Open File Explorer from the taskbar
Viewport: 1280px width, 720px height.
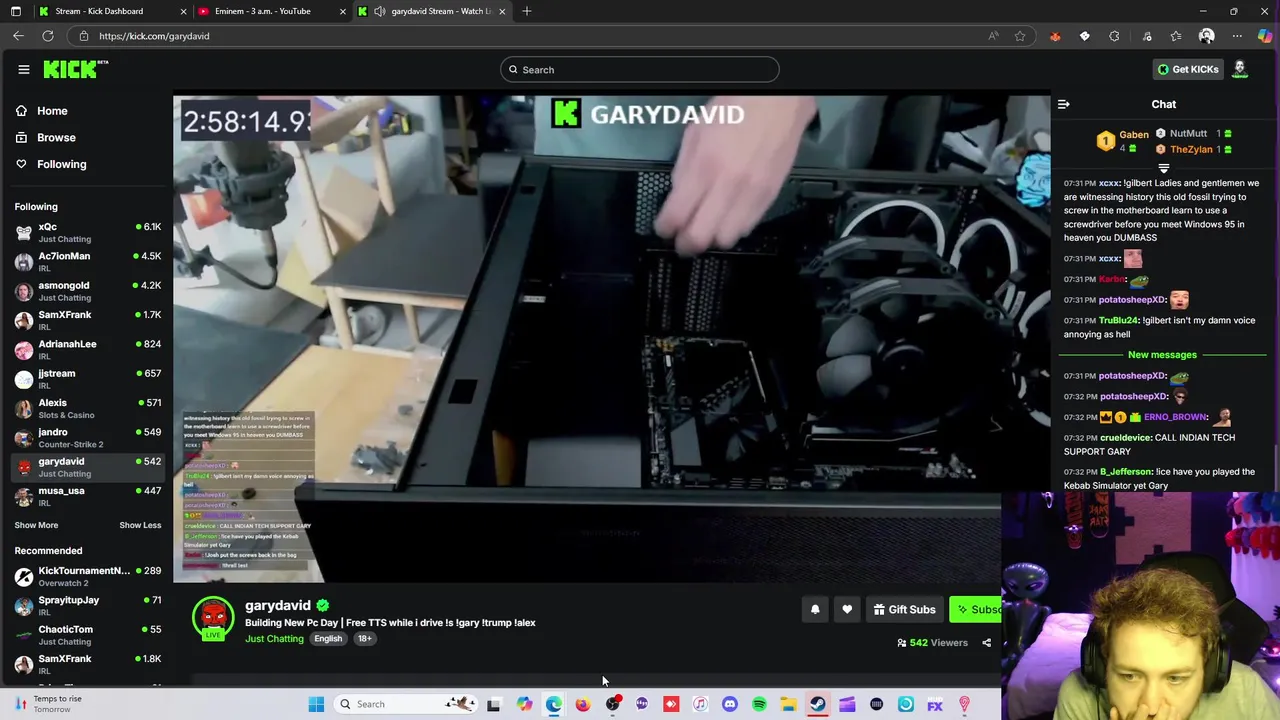coord(788,704)
